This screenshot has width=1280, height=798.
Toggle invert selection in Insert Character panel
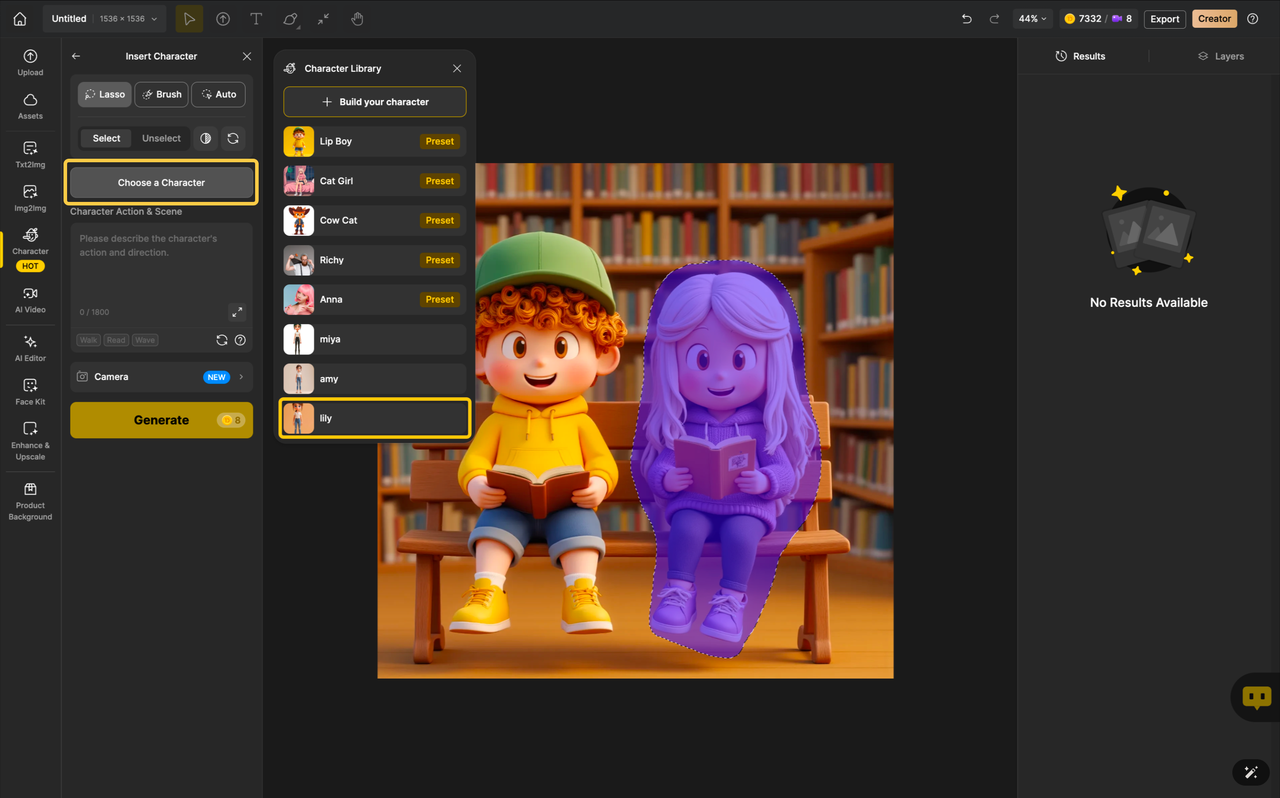[205, 138]
